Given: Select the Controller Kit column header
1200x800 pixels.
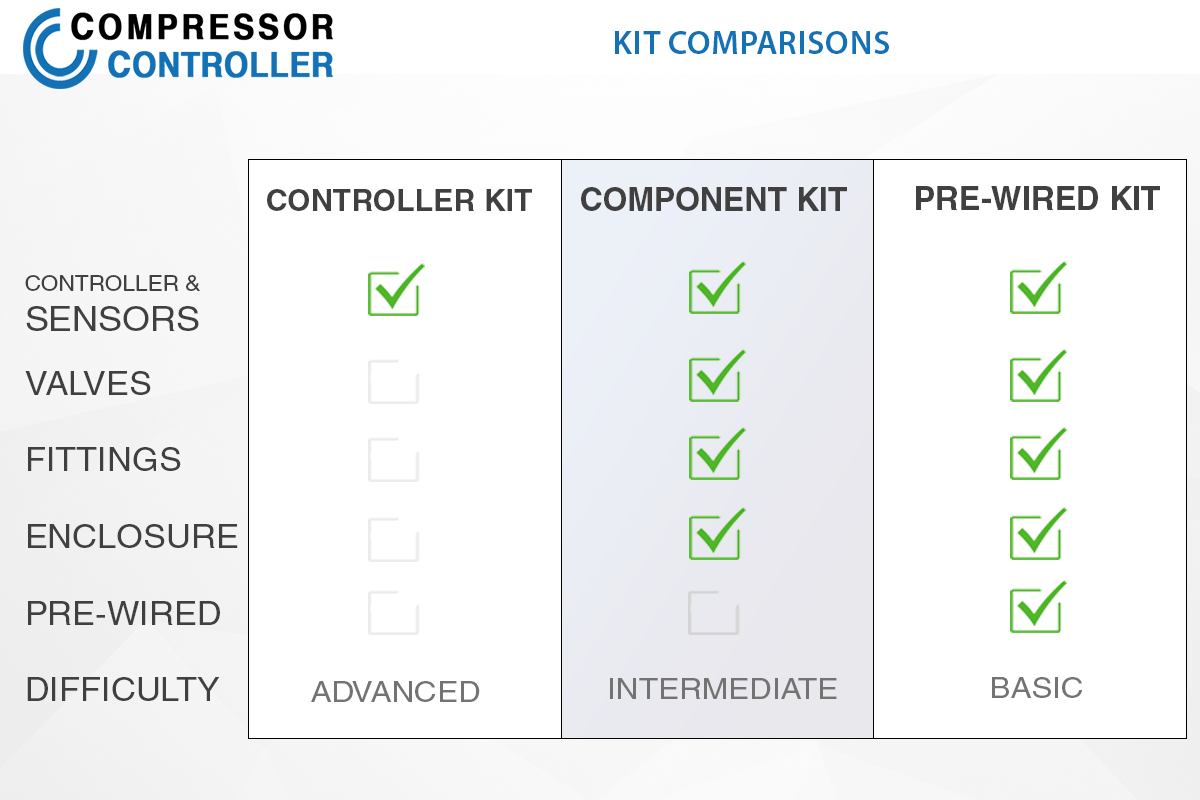Looking at the screenshot, I should pos(399,200).
